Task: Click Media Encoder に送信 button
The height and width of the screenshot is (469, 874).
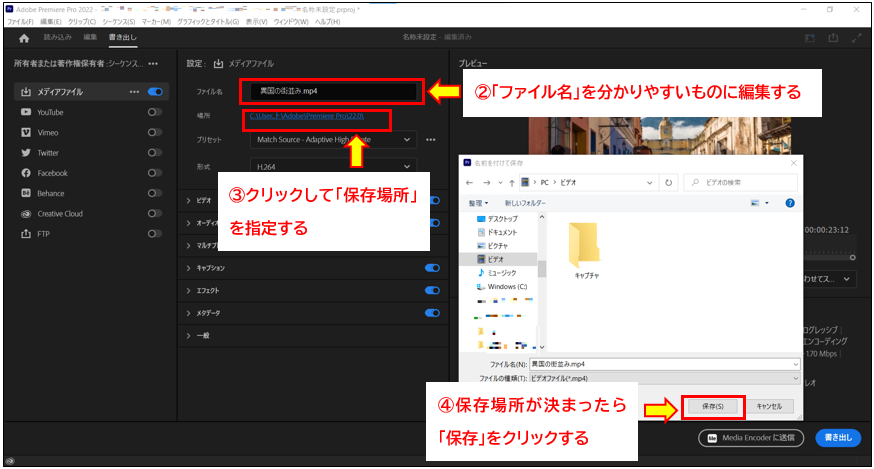Action: 751,438
